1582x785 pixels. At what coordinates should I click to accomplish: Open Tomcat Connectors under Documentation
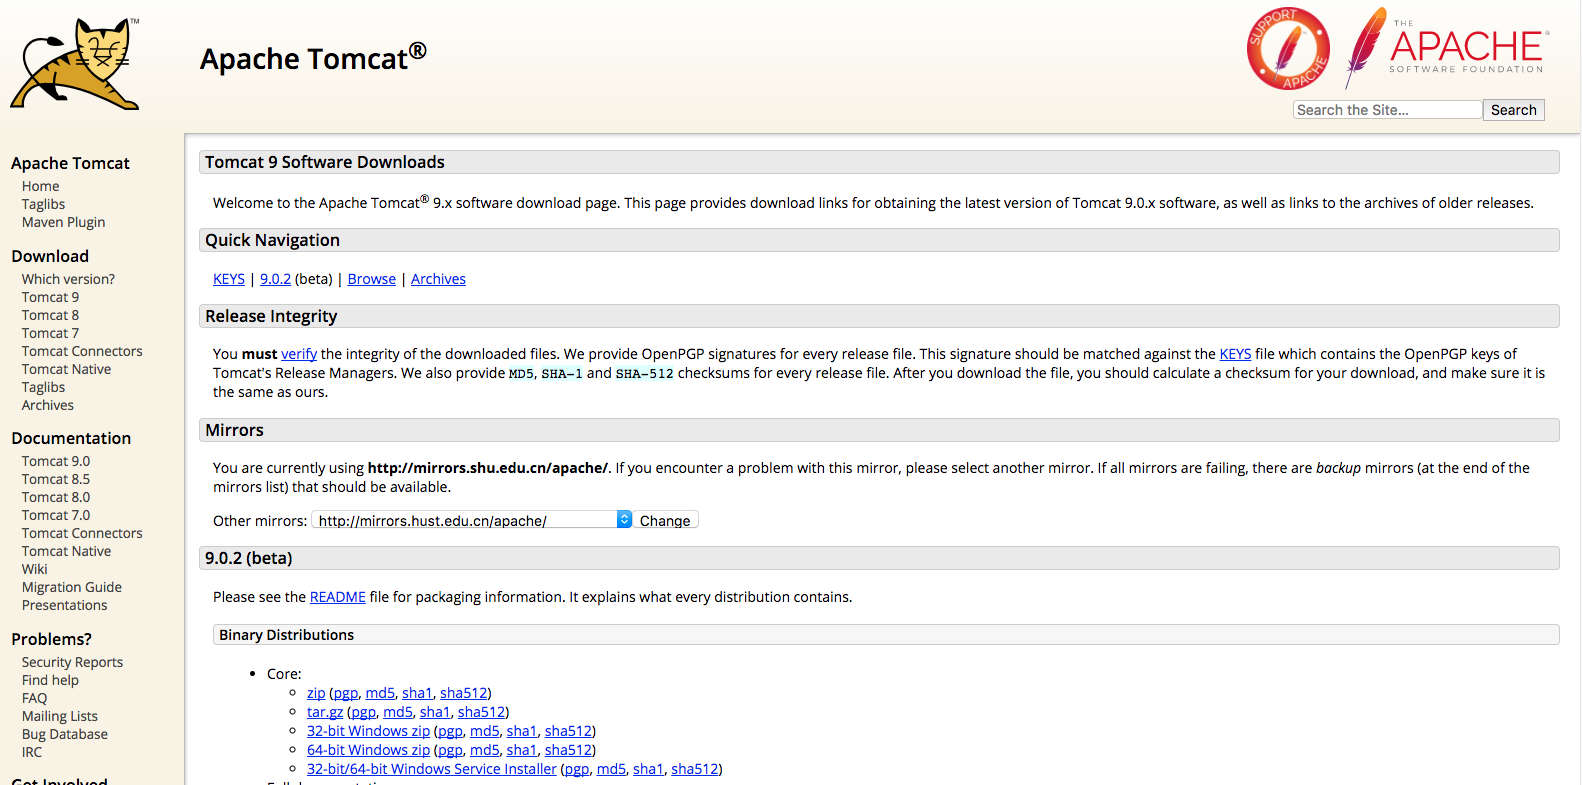tap(82, 533)
